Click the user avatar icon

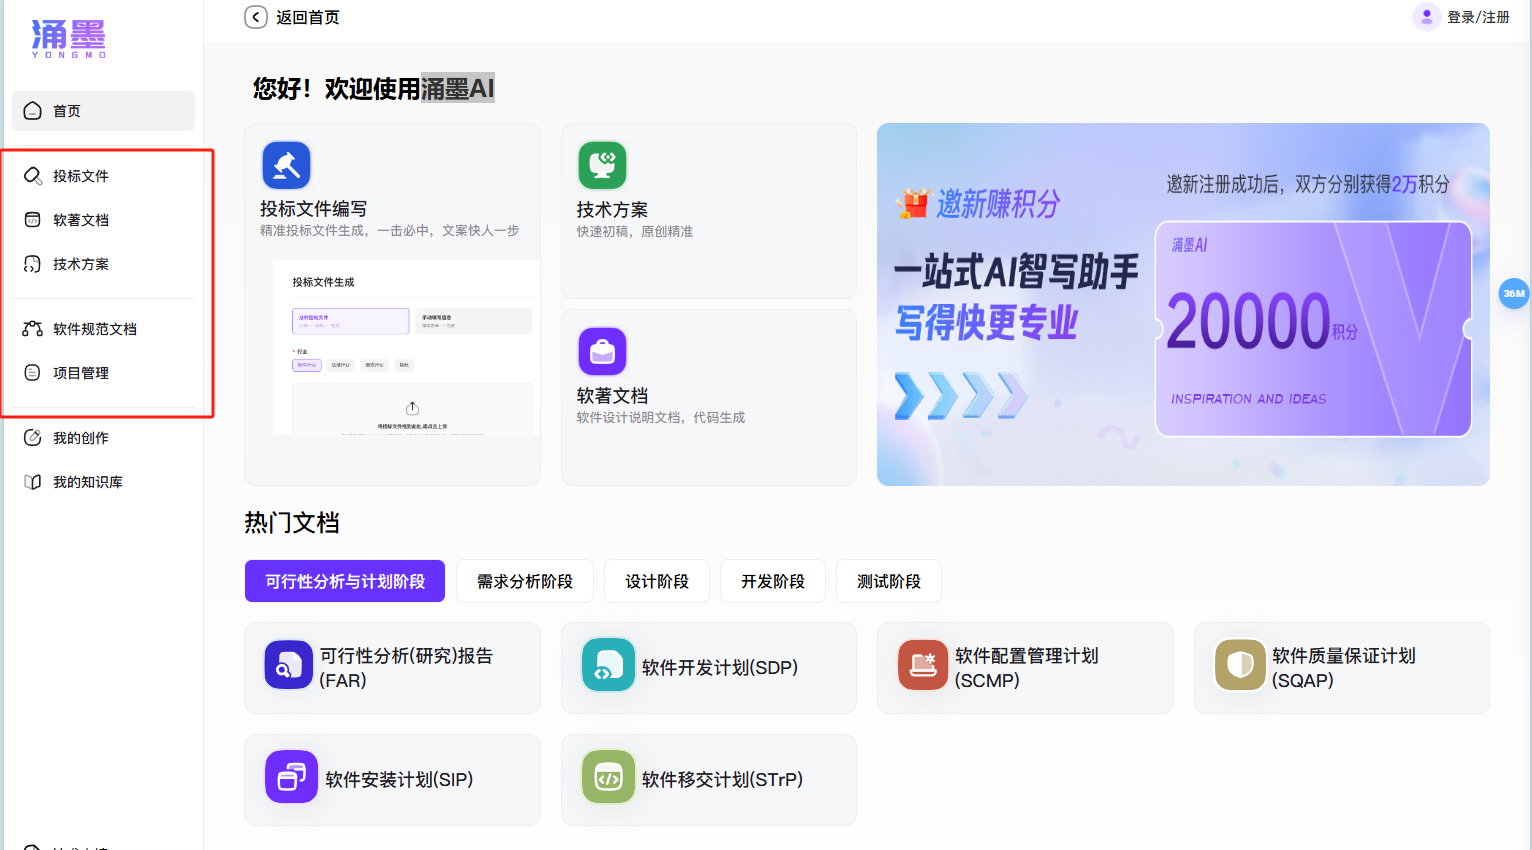1426,17
